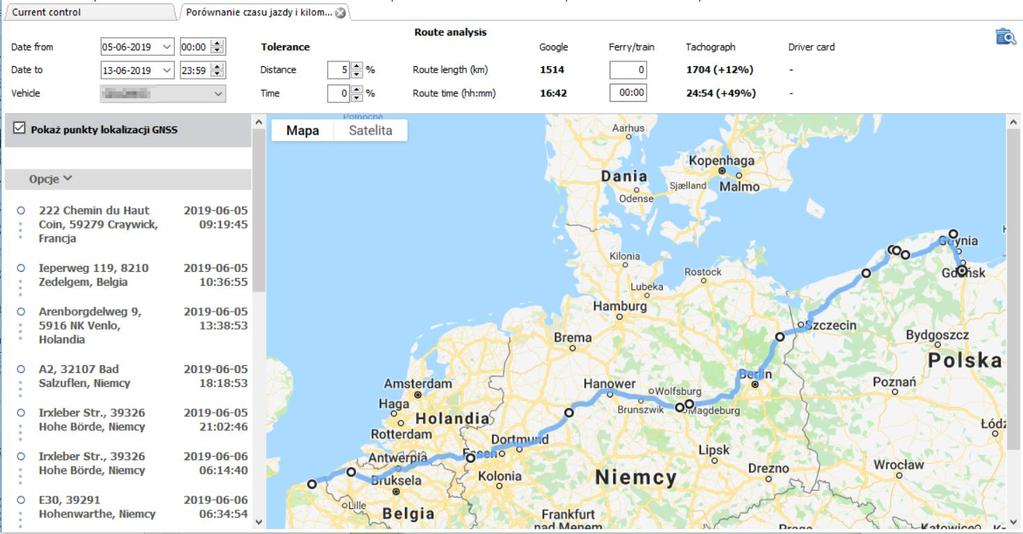
Task: Click the Date to time spinner
Action: pyautogui.click(x=219, y=71)
